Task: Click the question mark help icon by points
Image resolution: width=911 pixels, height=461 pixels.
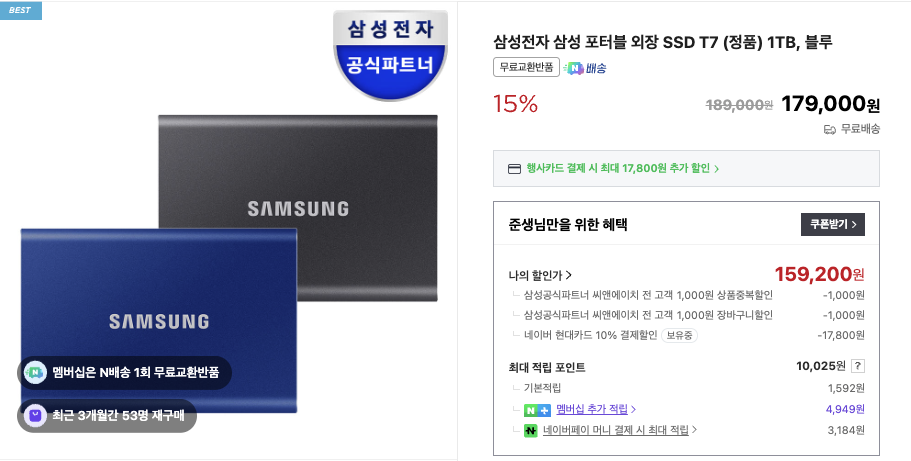Action: [858, 366]
